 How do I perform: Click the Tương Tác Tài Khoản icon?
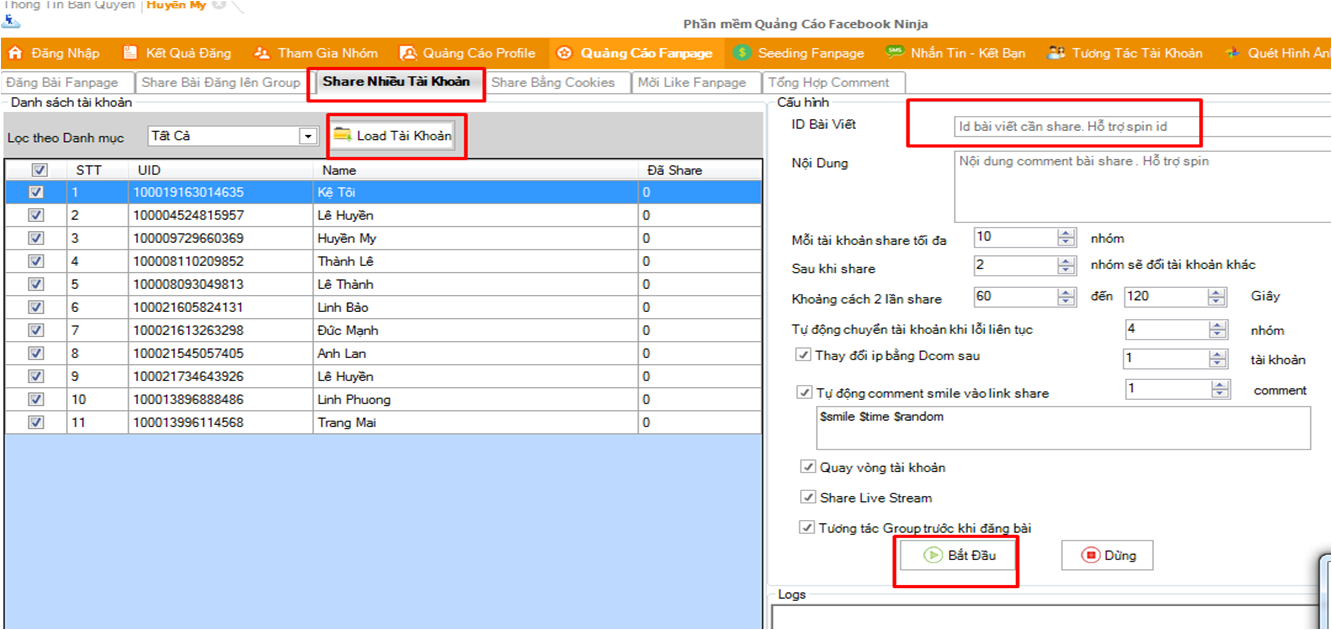(x=1056, y=53)
